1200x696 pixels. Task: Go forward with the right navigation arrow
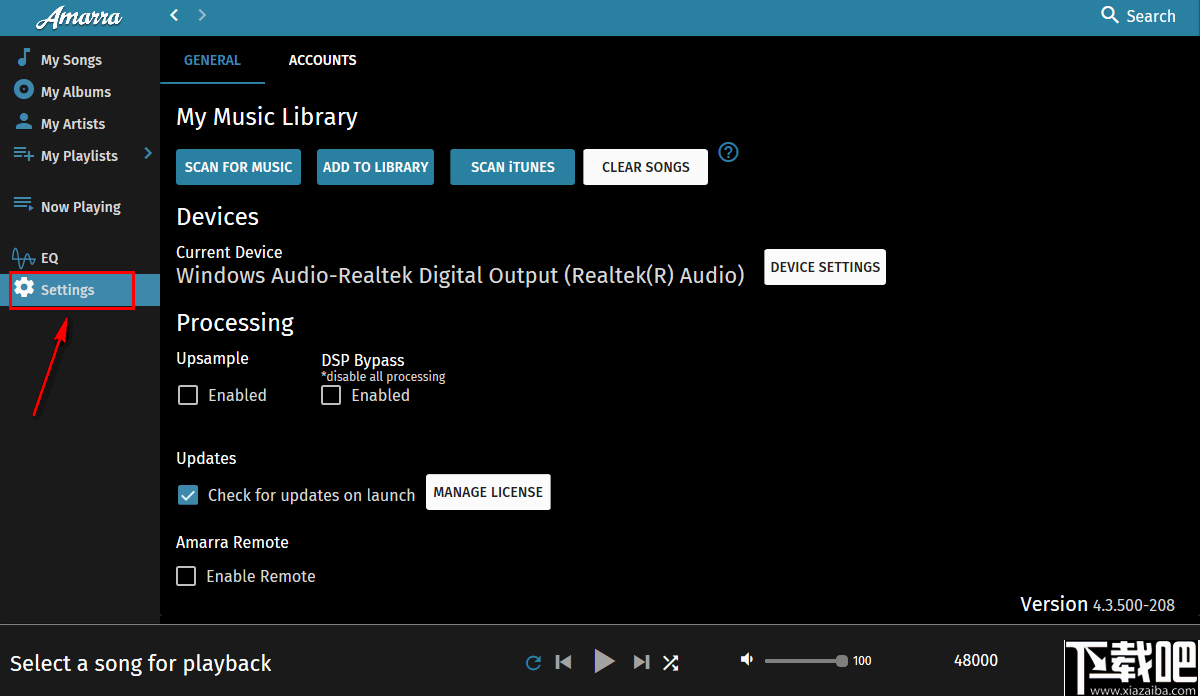[202, 15]
